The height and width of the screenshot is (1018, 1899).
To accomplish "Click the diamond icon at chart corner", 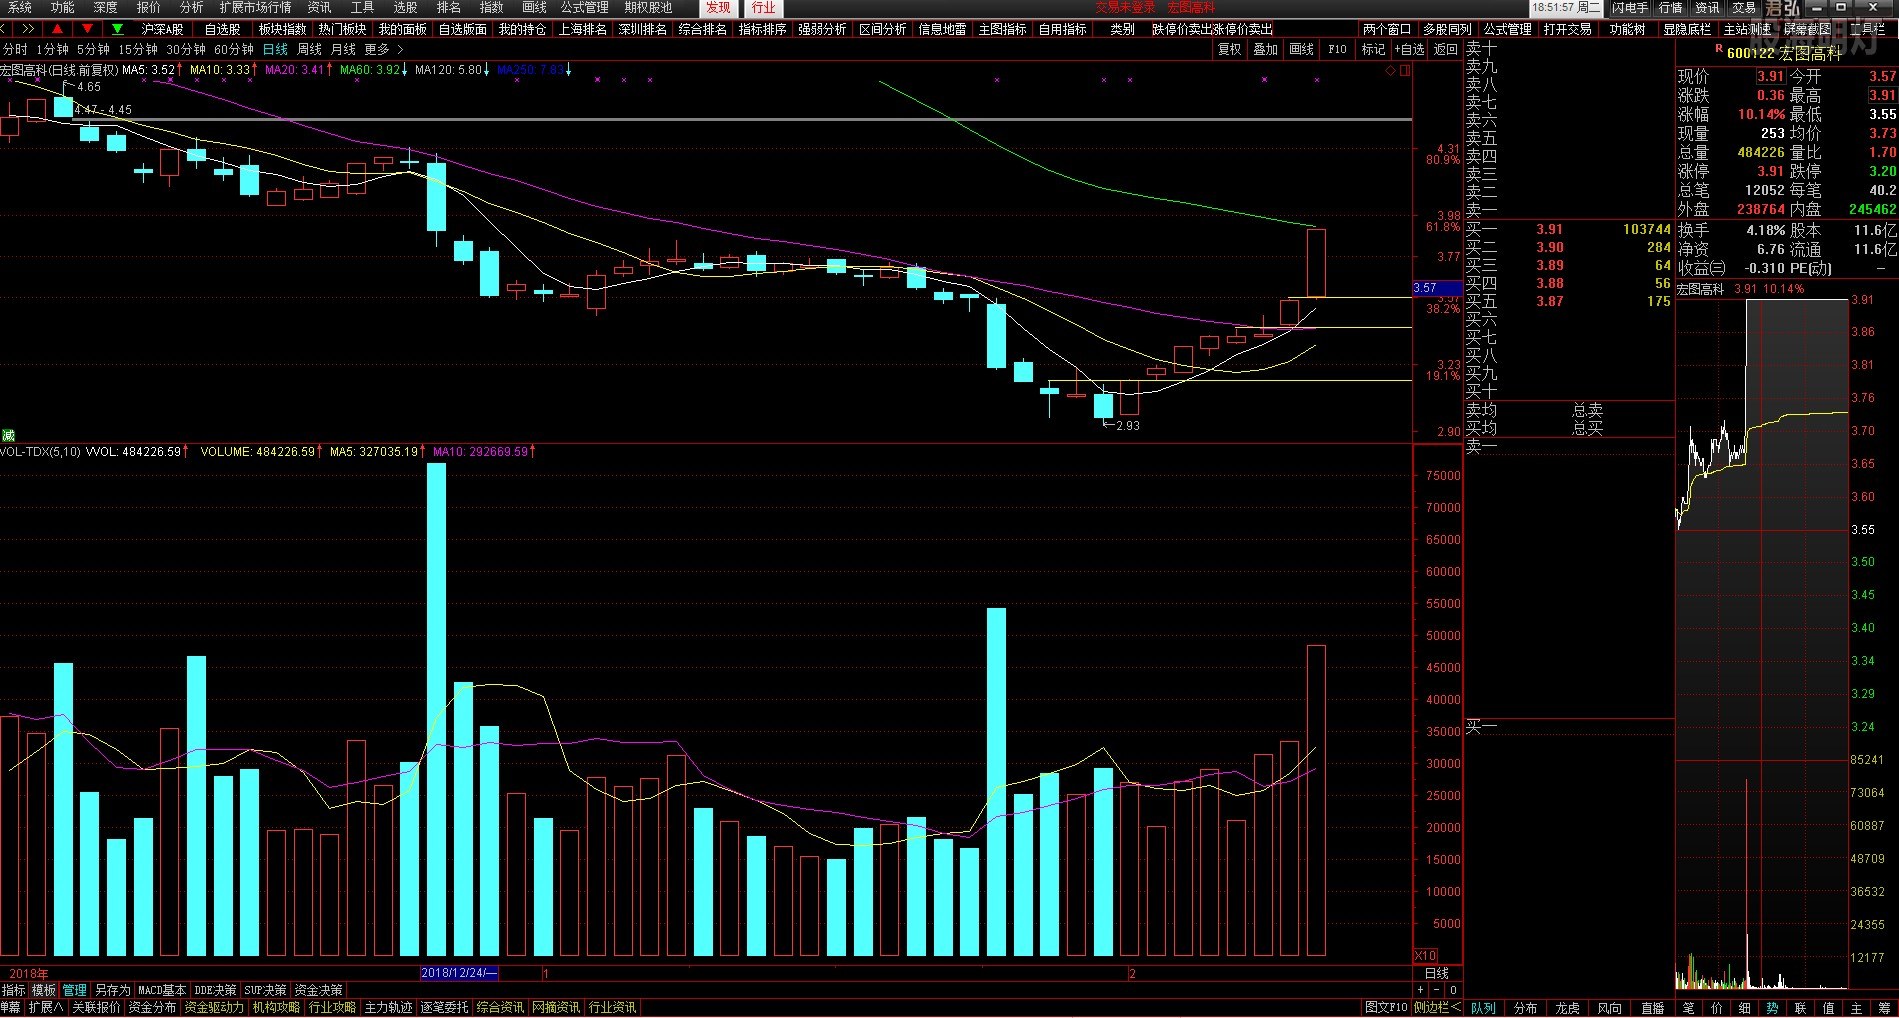I will [x=1390, y=71].
